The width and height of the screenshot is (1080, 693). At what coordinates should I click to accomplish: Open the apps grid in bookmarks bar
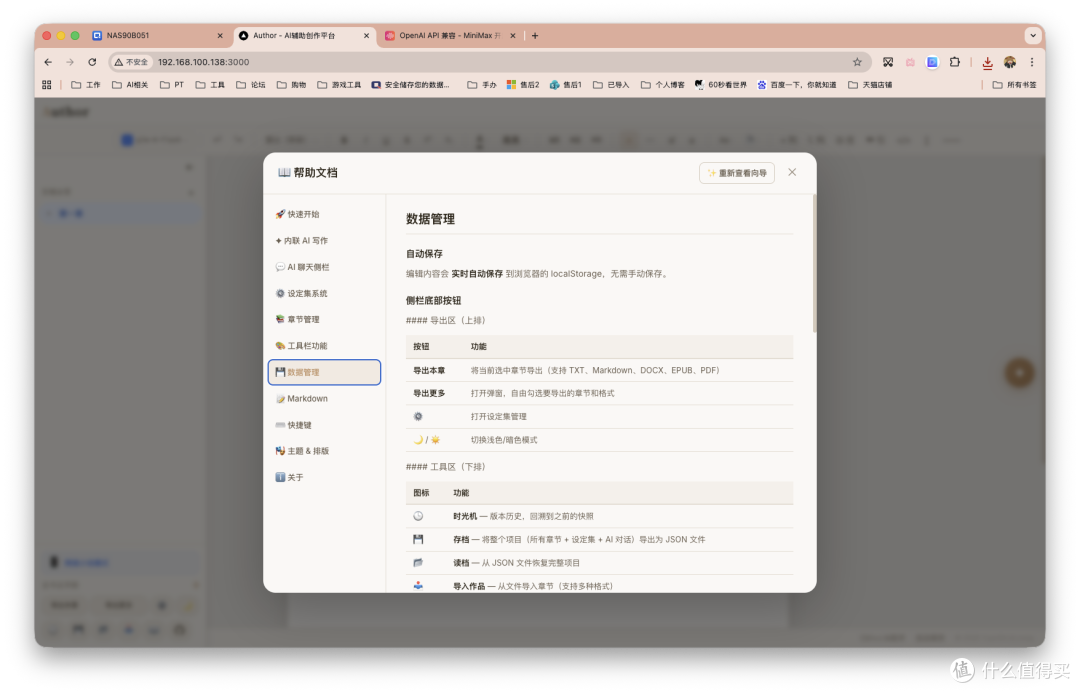point(47,85)
